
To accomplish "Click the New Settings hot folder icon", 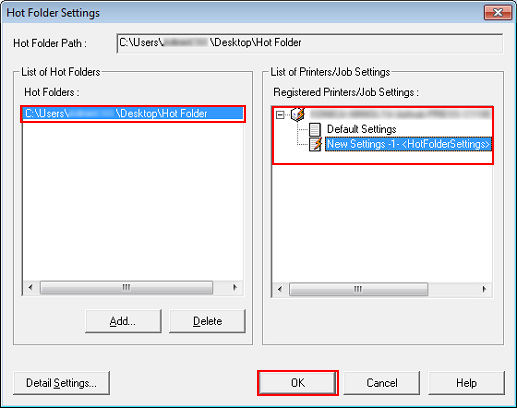I will 315,144.
